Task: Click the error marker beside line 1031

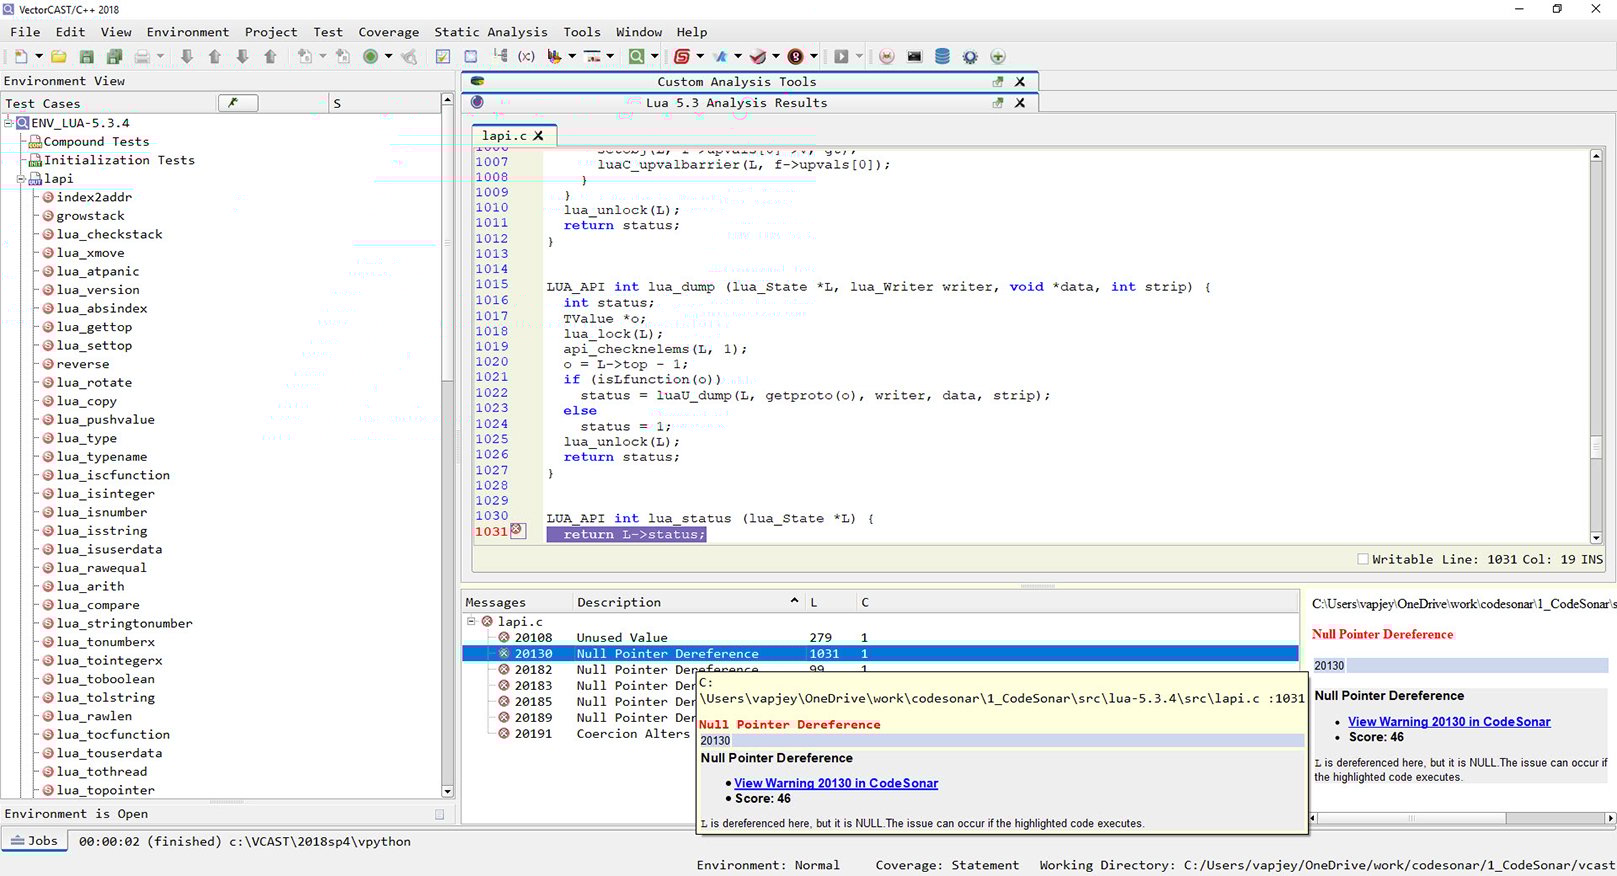Action: pyautogui.click(x=517, y=531)
